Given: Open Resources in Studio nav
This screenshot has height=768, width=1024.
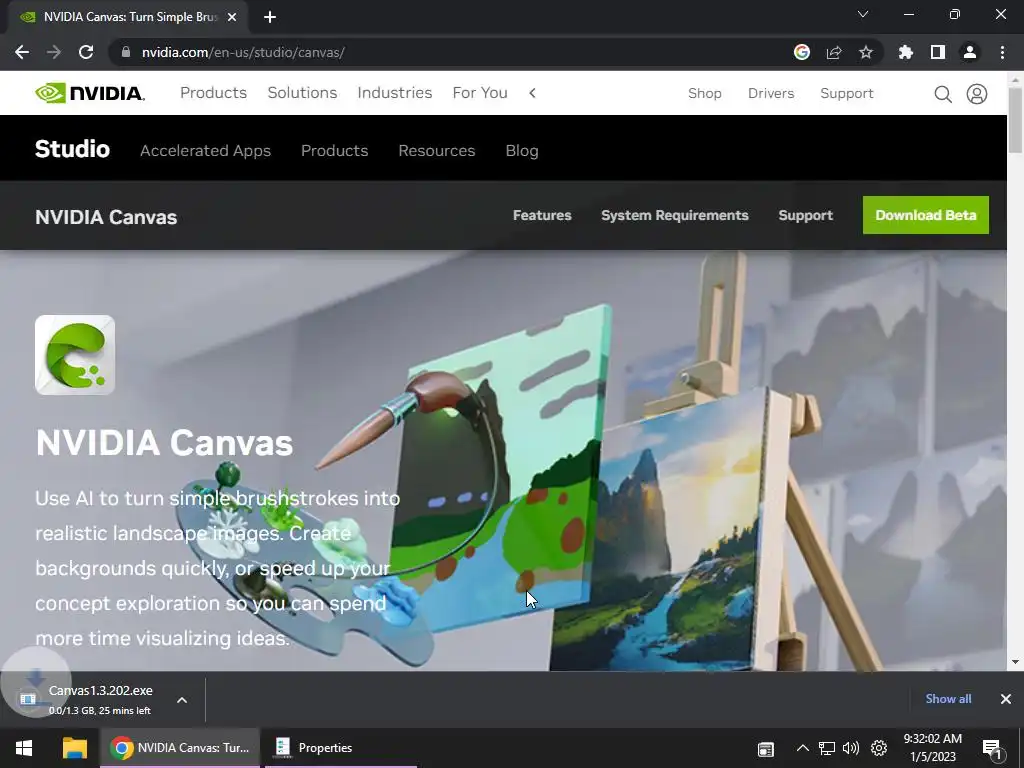Looking at the screenshot, I should [437, 151].
